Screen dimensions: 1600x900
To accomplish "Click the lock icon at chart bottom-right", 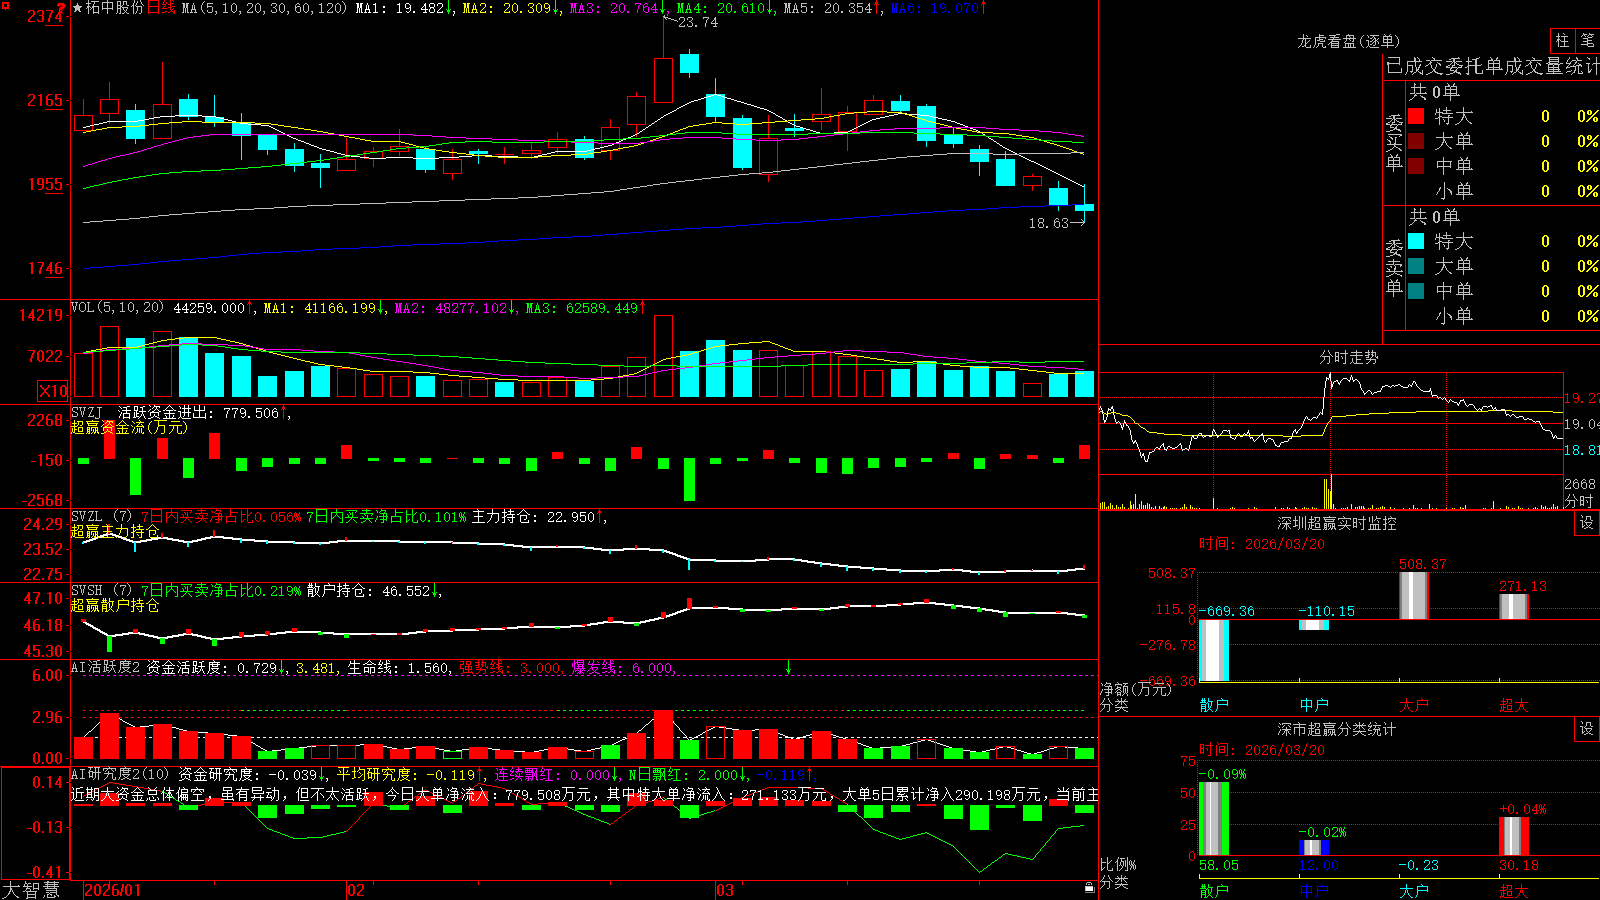I will tap(1089, 888).
